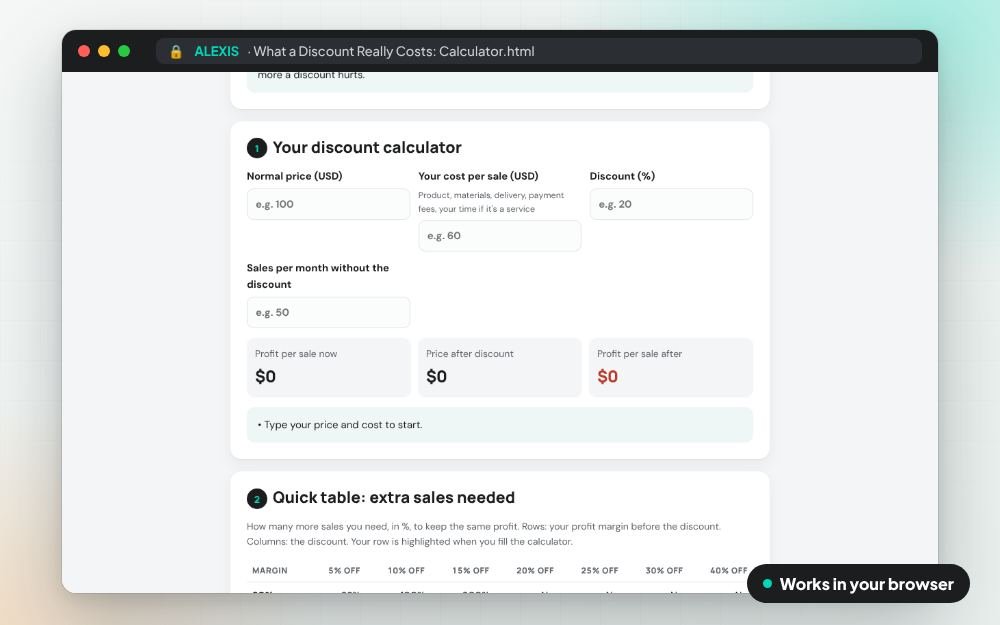Click the lock icon in the address bar
Screen dimensions: 1000x625
pyautogui.click(x=176, y=52)
